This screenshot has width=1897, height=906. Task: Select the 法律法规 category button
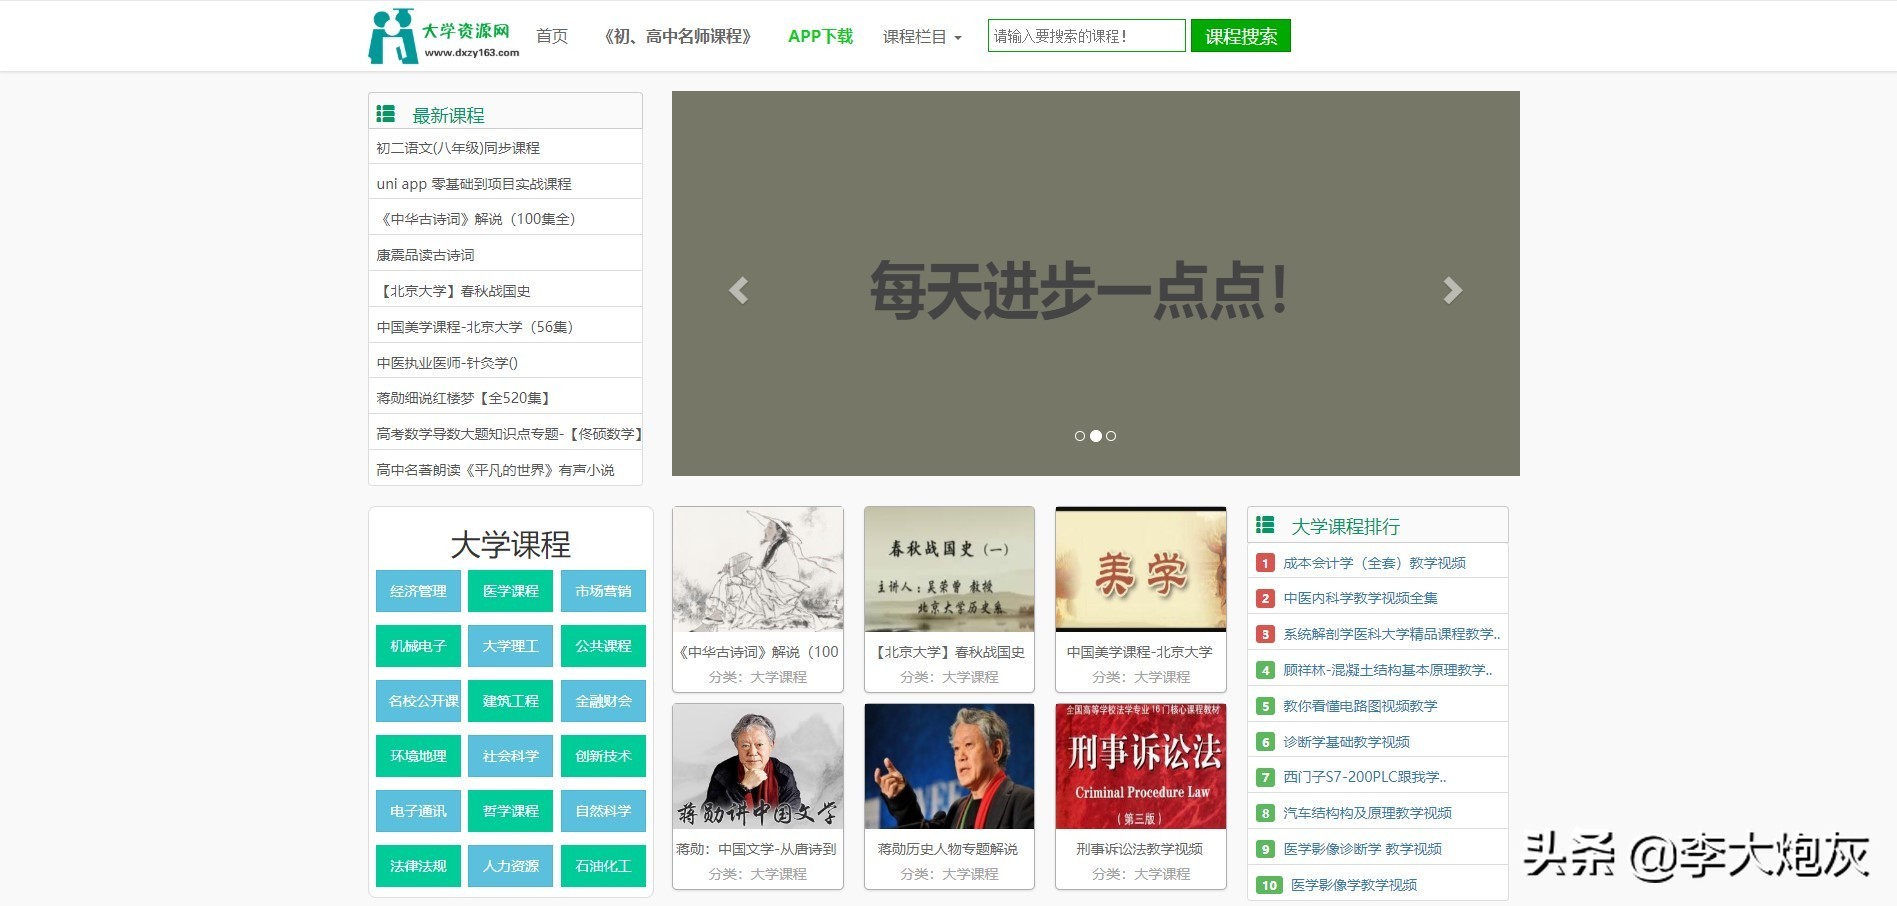(417, 866)
